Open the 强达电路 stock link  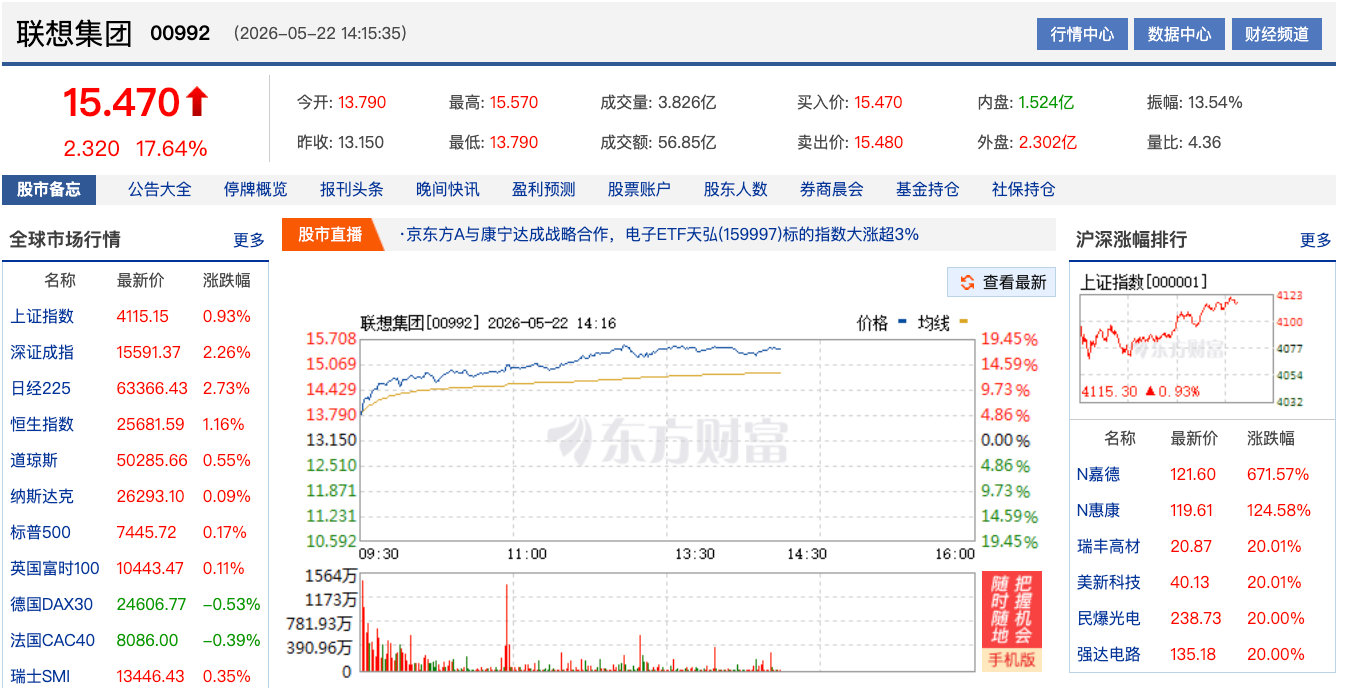1109,654
